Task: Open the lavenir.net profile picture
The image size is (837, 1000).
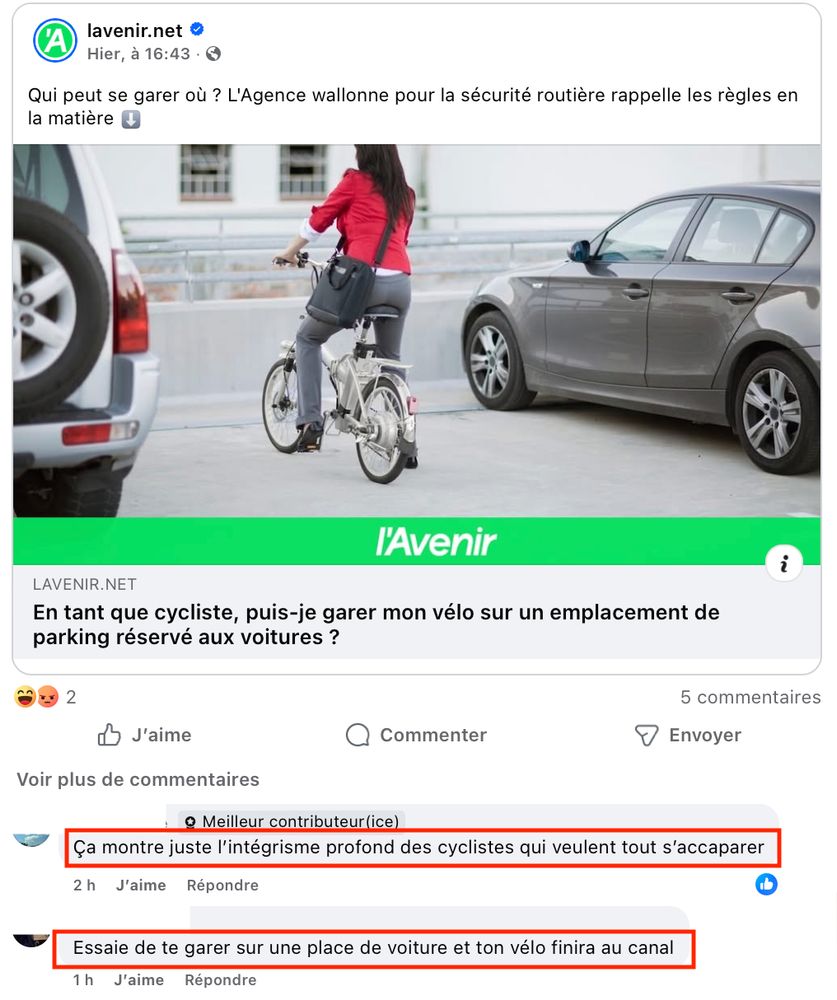Action: [x=55, y=41]
